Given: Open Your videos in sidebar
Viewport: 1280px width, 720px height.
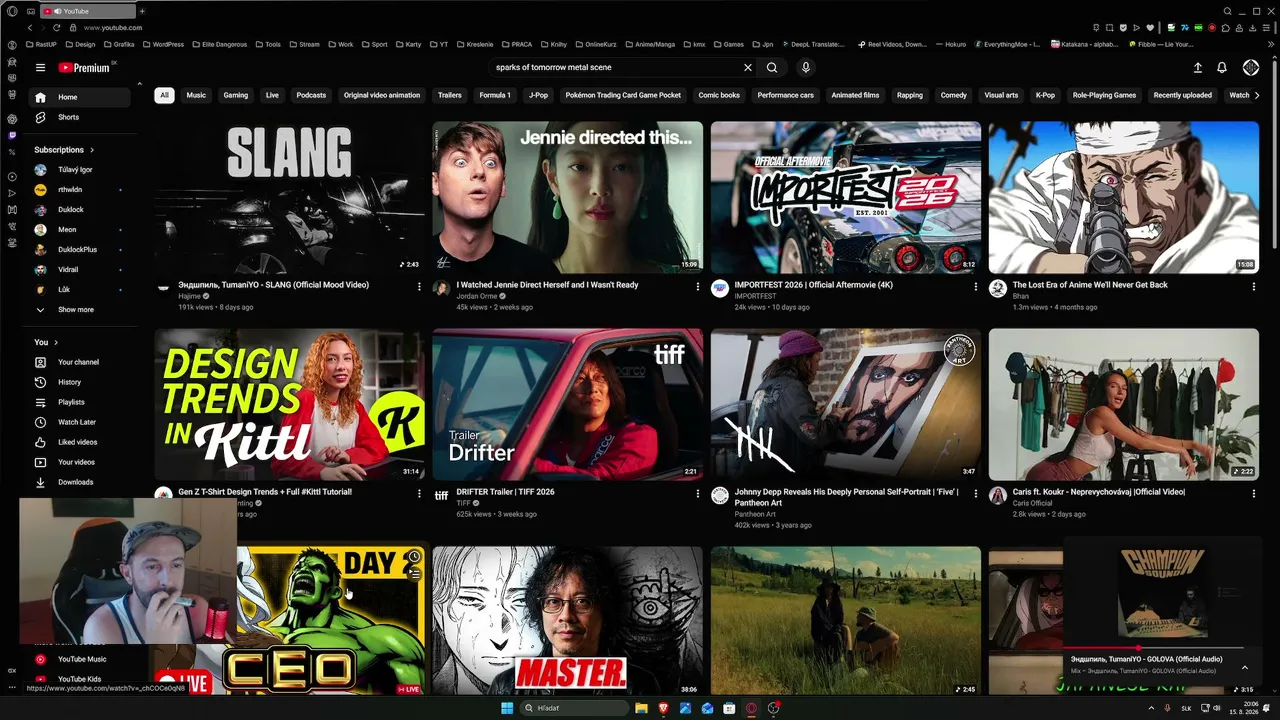Looking at the screenshot, I should tap(80, 462).
